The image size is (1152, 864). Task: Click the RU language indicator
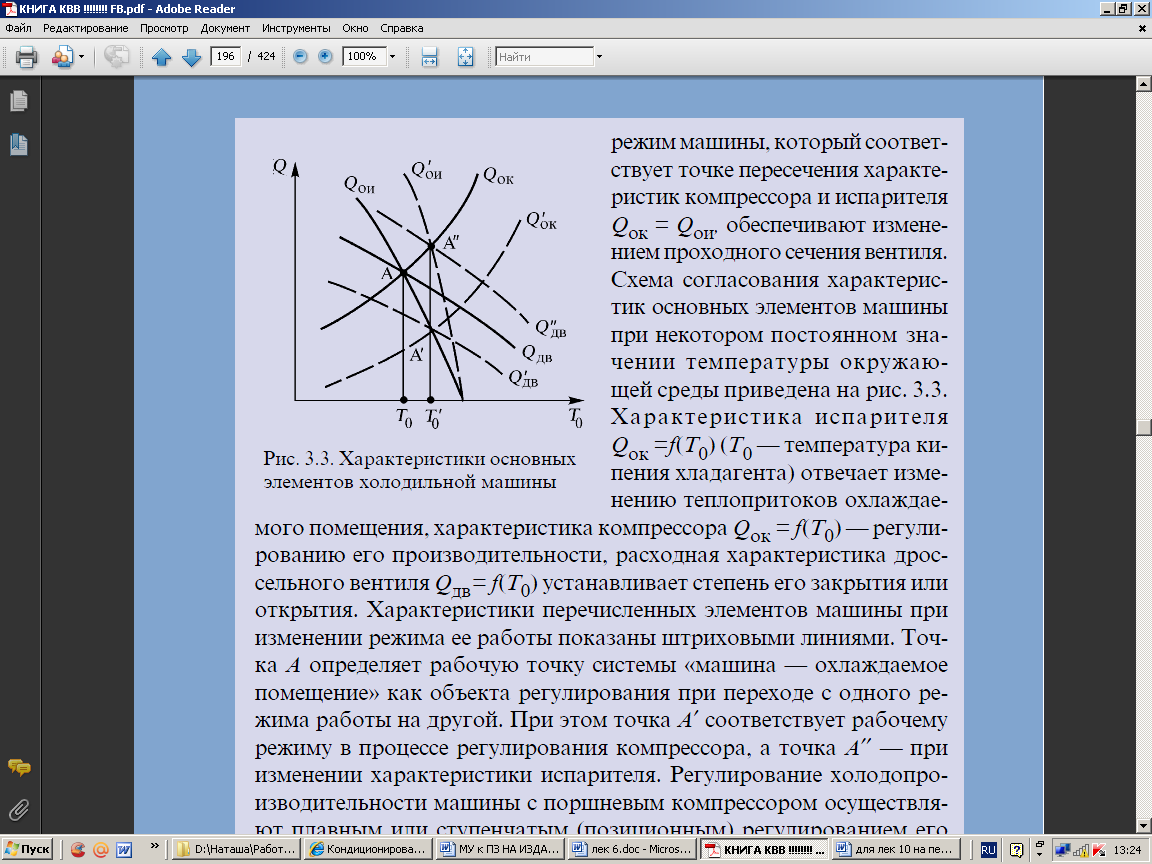click(988, 850)
